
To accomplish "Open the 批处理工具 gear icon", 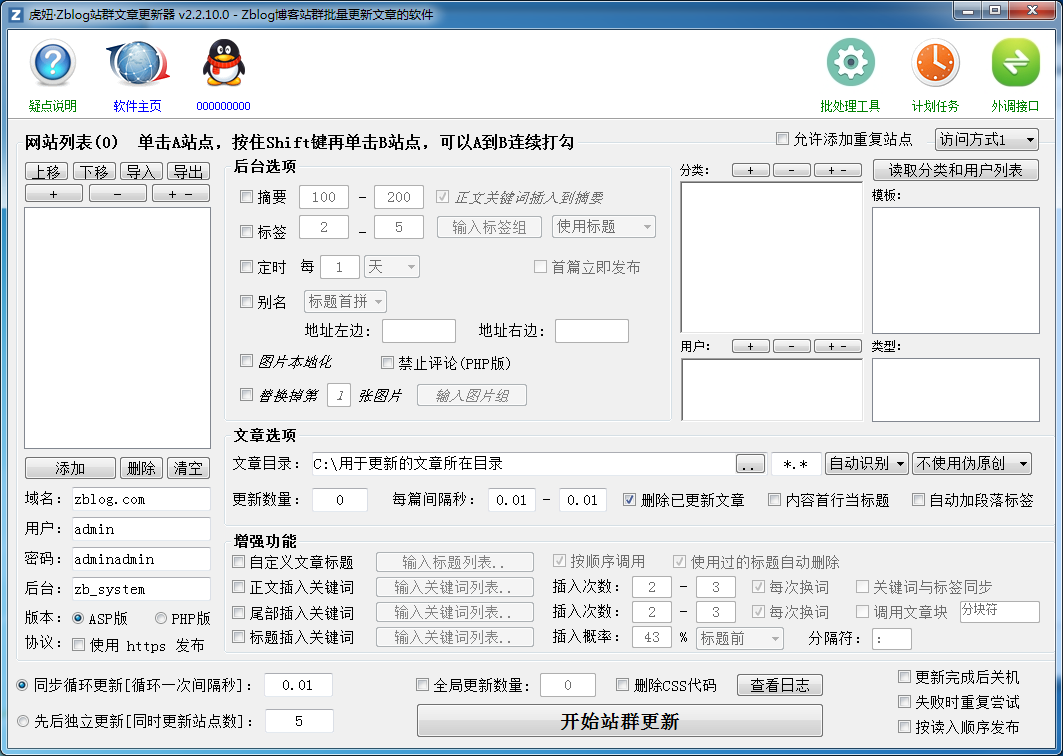I will coord(850,62).
